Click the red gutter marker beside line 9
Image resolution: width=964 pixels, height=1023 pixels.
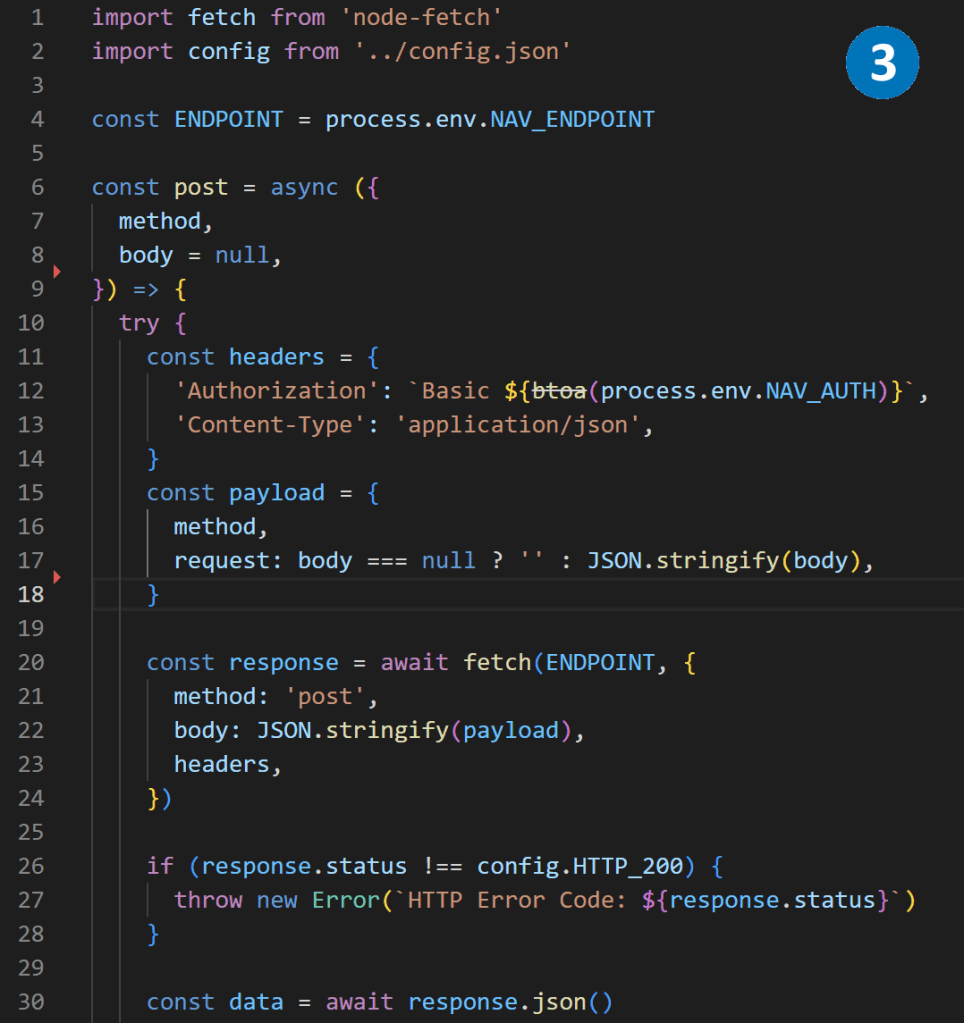(x=57, y=271)
